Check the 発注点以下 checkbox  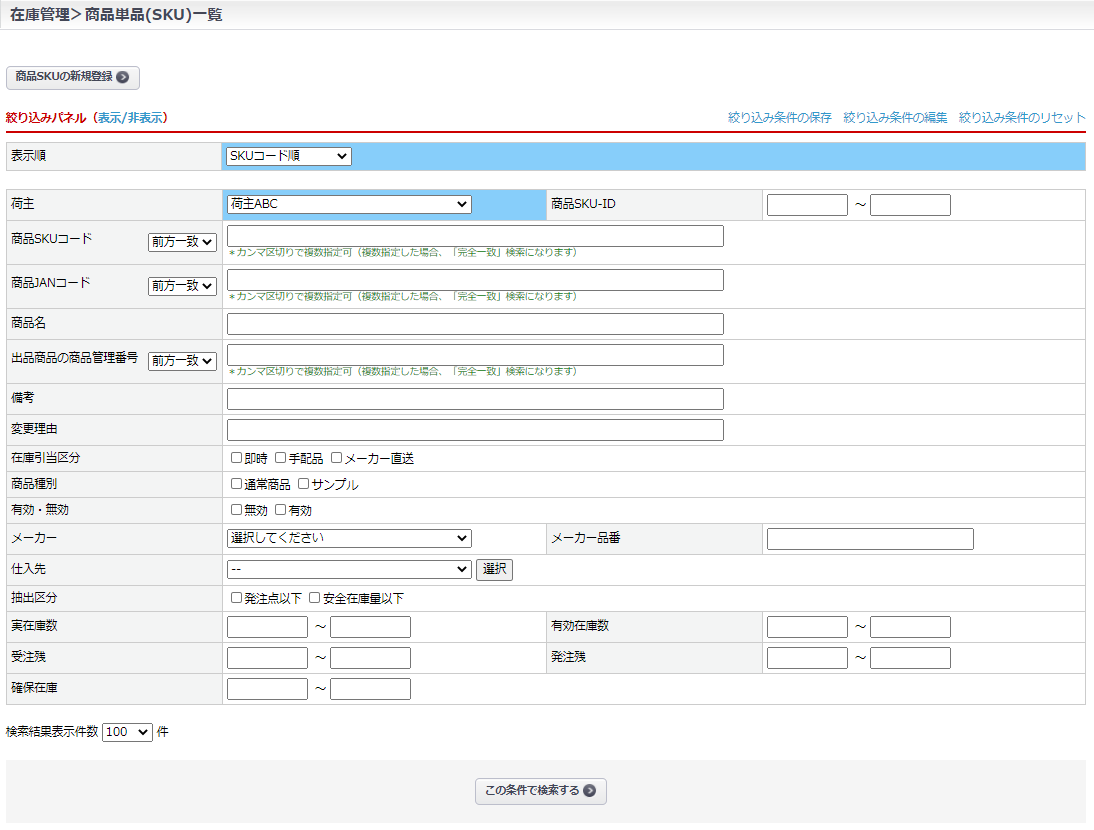tap(237, 598)
